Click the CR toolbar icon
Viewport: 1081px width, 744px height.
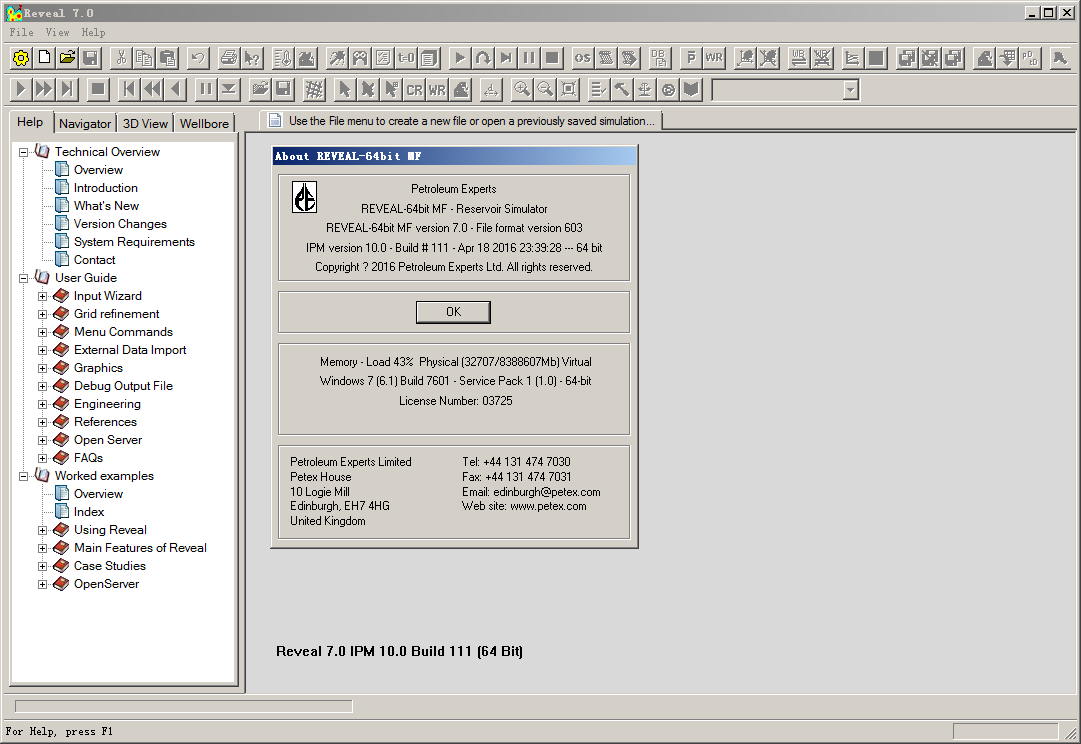pos(414,89)
